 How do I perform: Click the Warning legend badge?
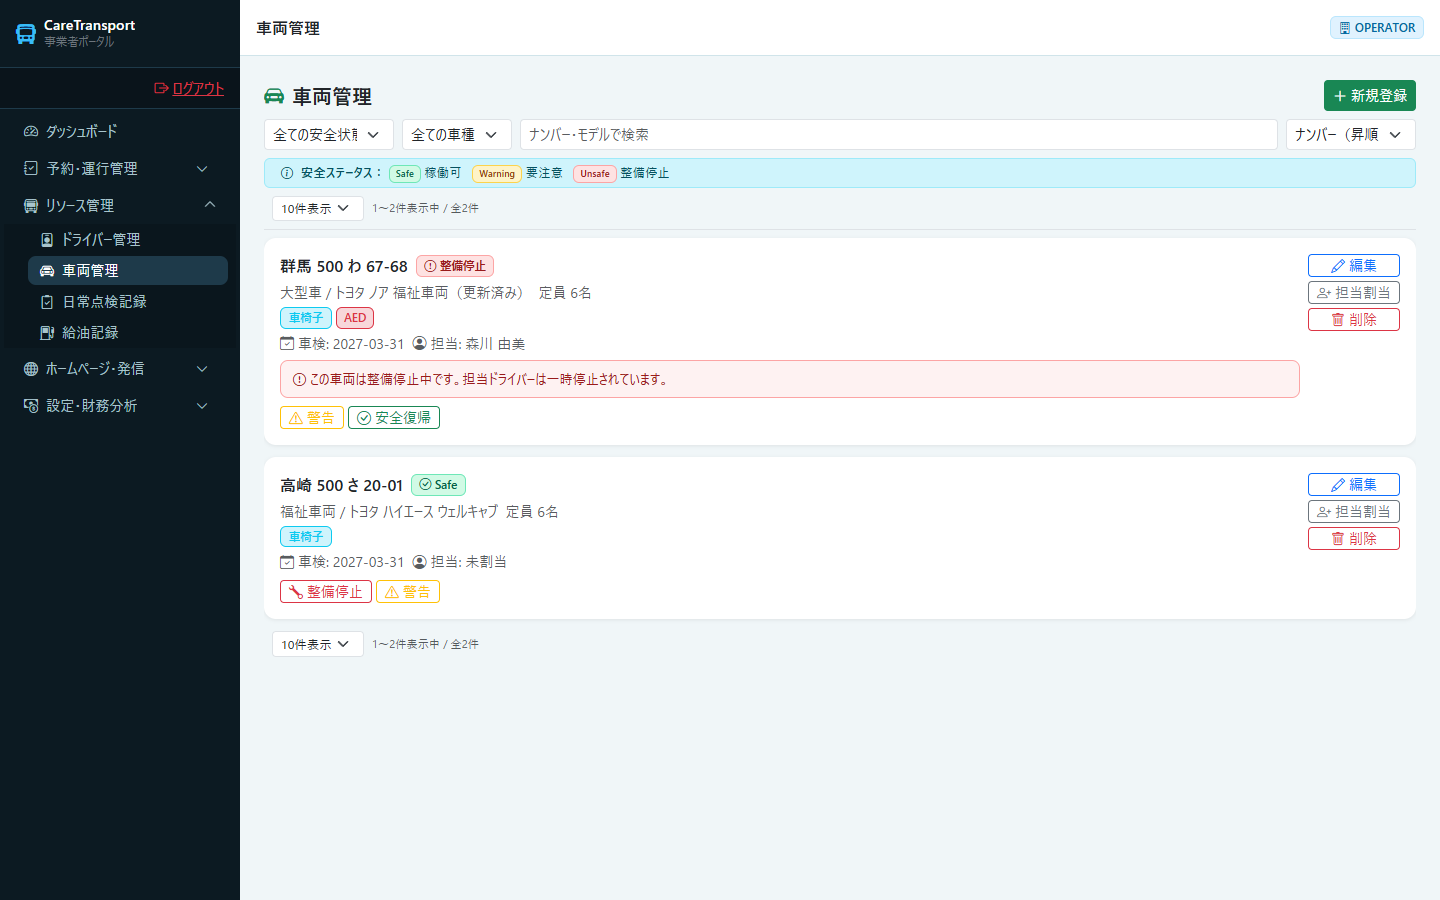497,173
